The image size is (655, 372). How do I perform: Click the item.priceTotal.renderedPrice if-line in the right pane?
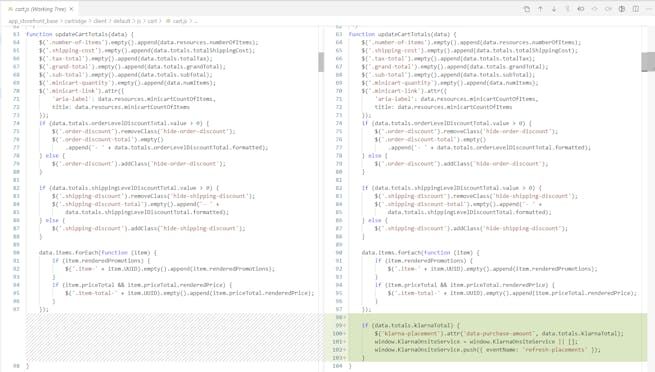(465, 285)
